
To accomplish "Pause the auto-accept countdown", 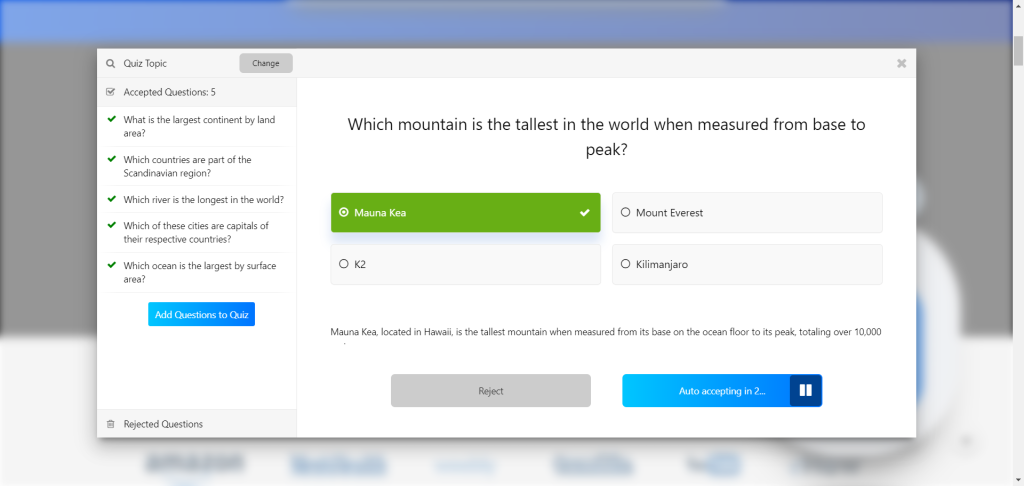I will pyautogui.click(x=805, y=391).
